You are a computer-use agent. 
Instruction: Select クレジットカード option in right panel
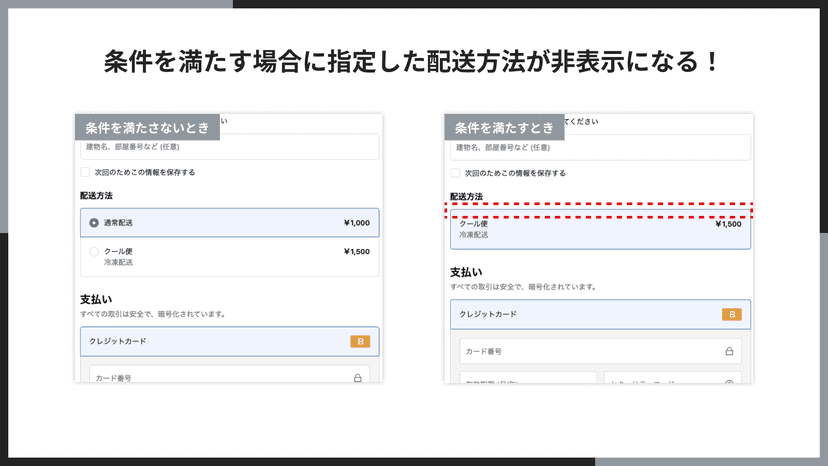[600, 314]
